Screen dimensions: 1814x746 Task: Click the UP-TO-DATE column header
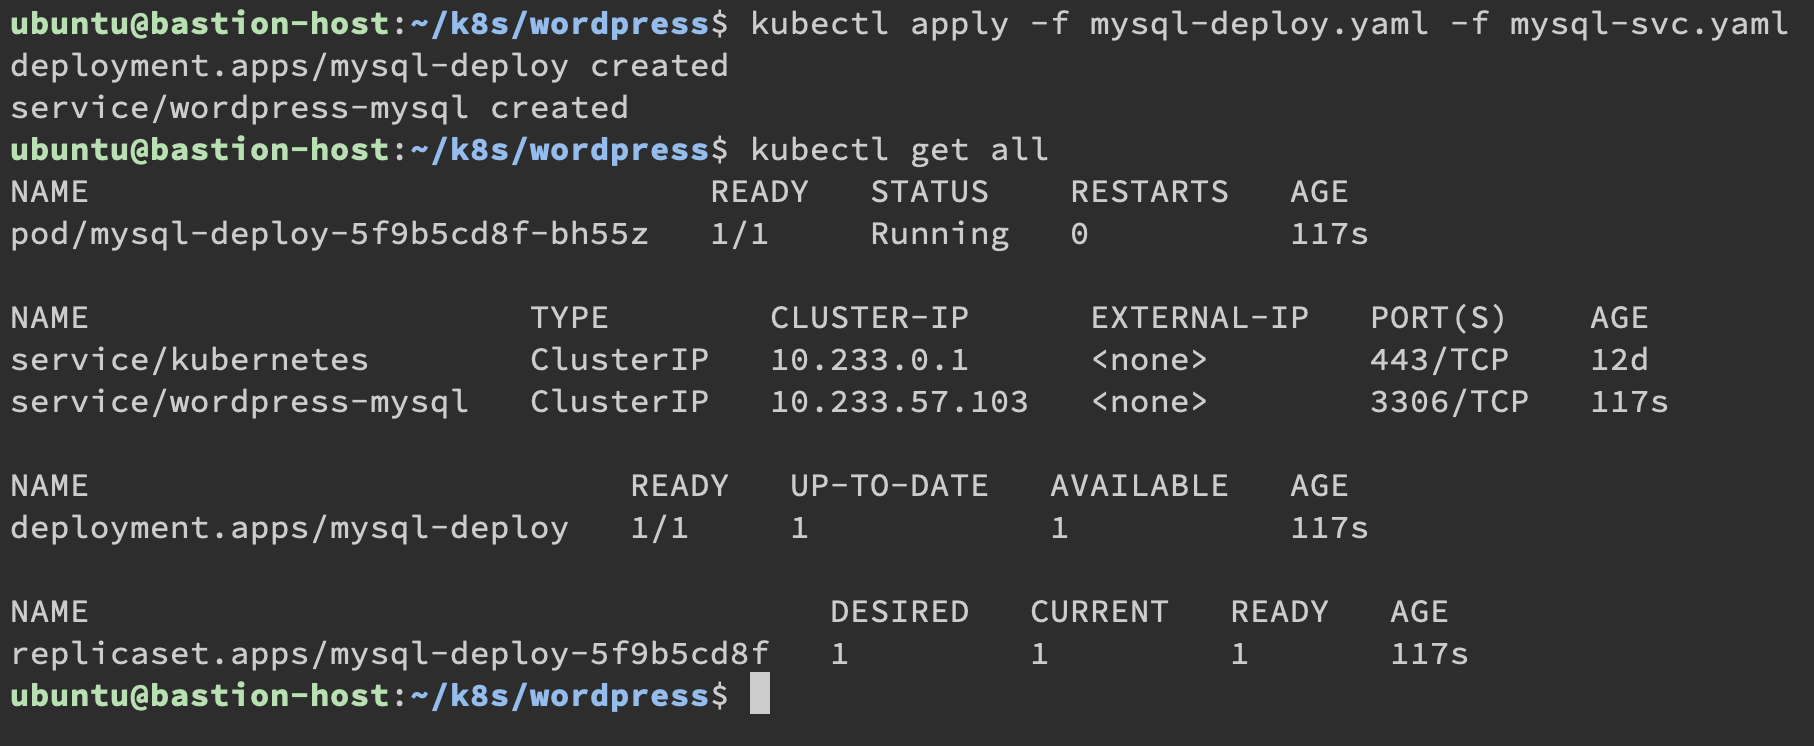click(888, 486)
